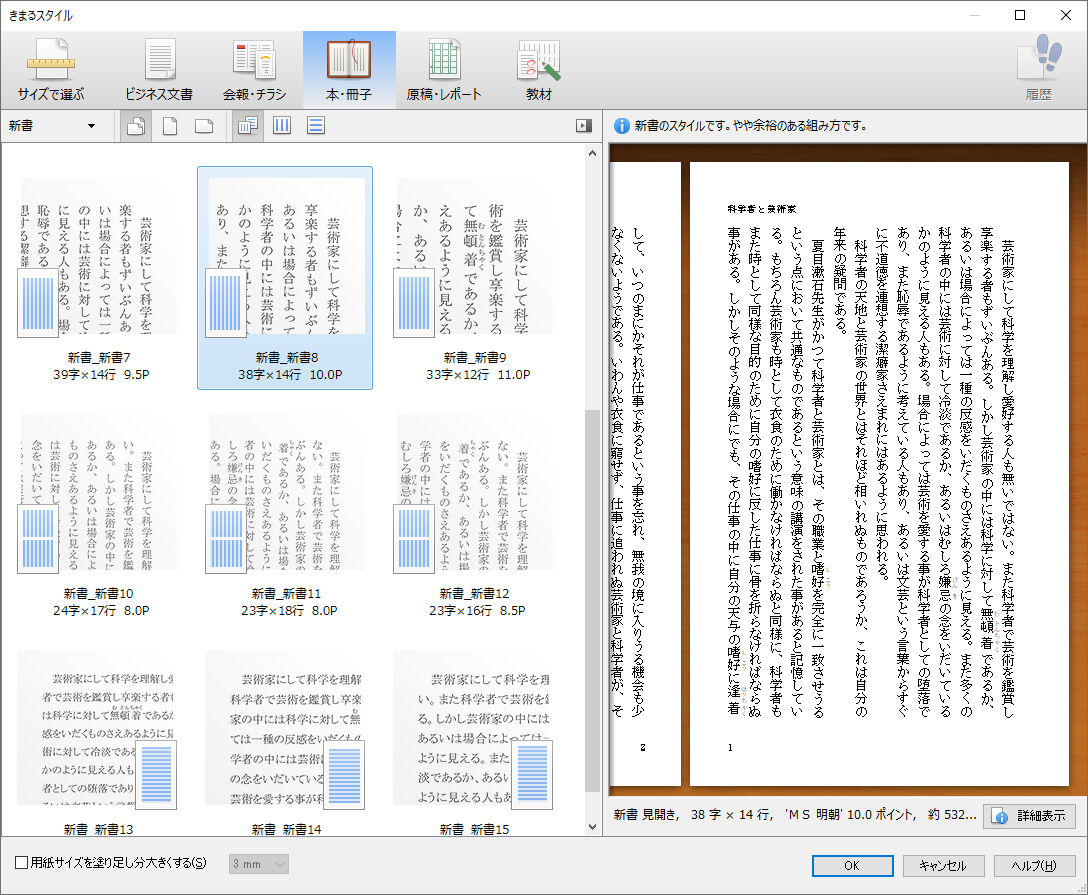This screenshot has height=895, width=1088.
Task: Filter styles to portrait paper
Action: click(170, 126)
